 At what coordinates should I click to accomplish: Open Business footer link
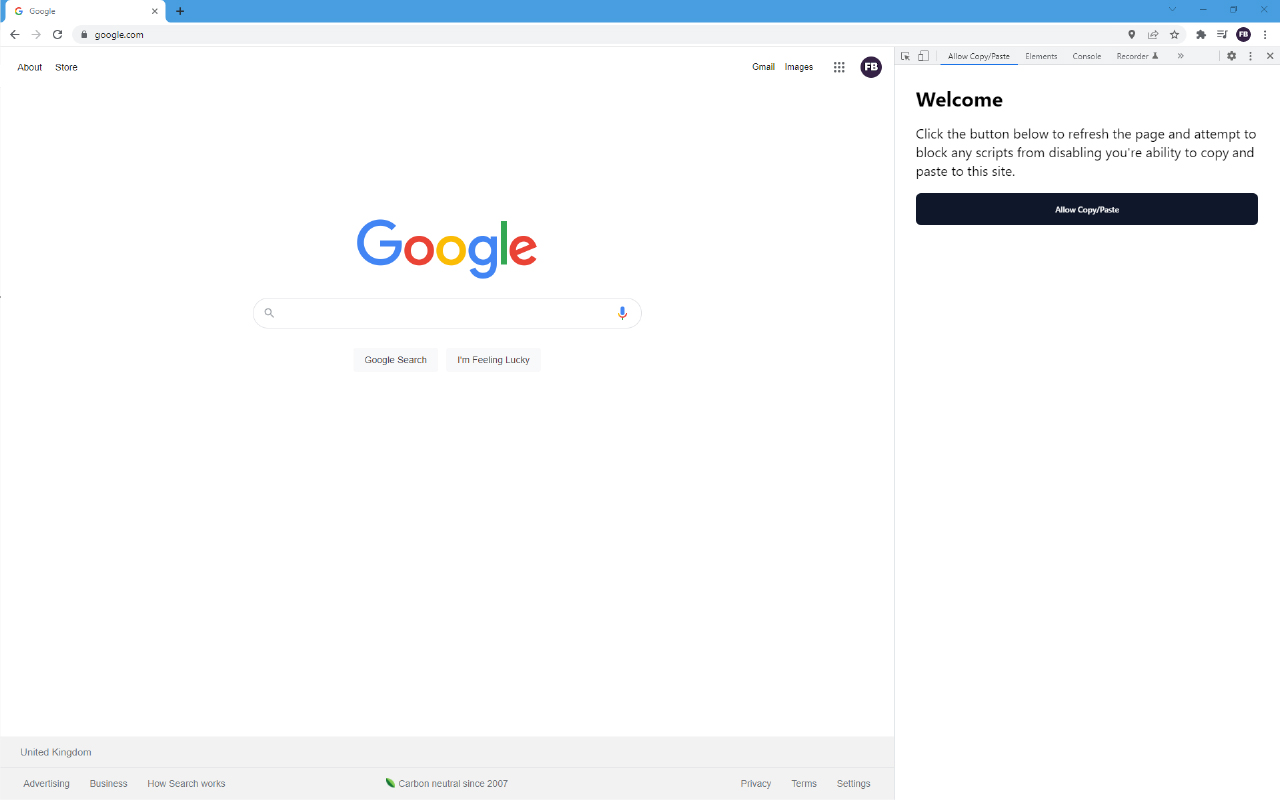[109, 784]
